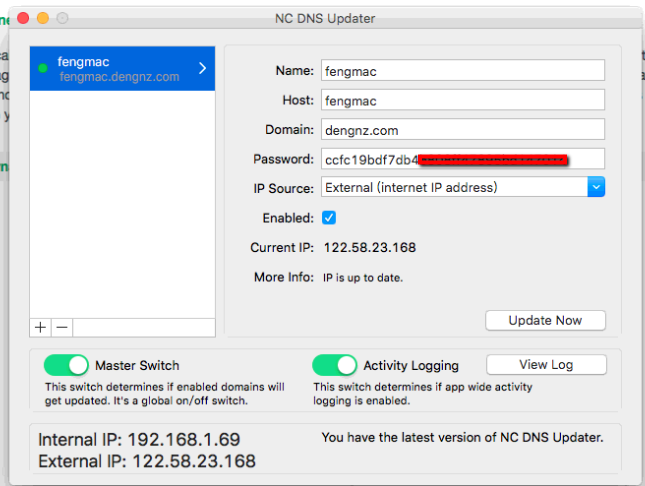Close the NC DNS Updater window
The image size is (645, 486).
coord(23,18)
